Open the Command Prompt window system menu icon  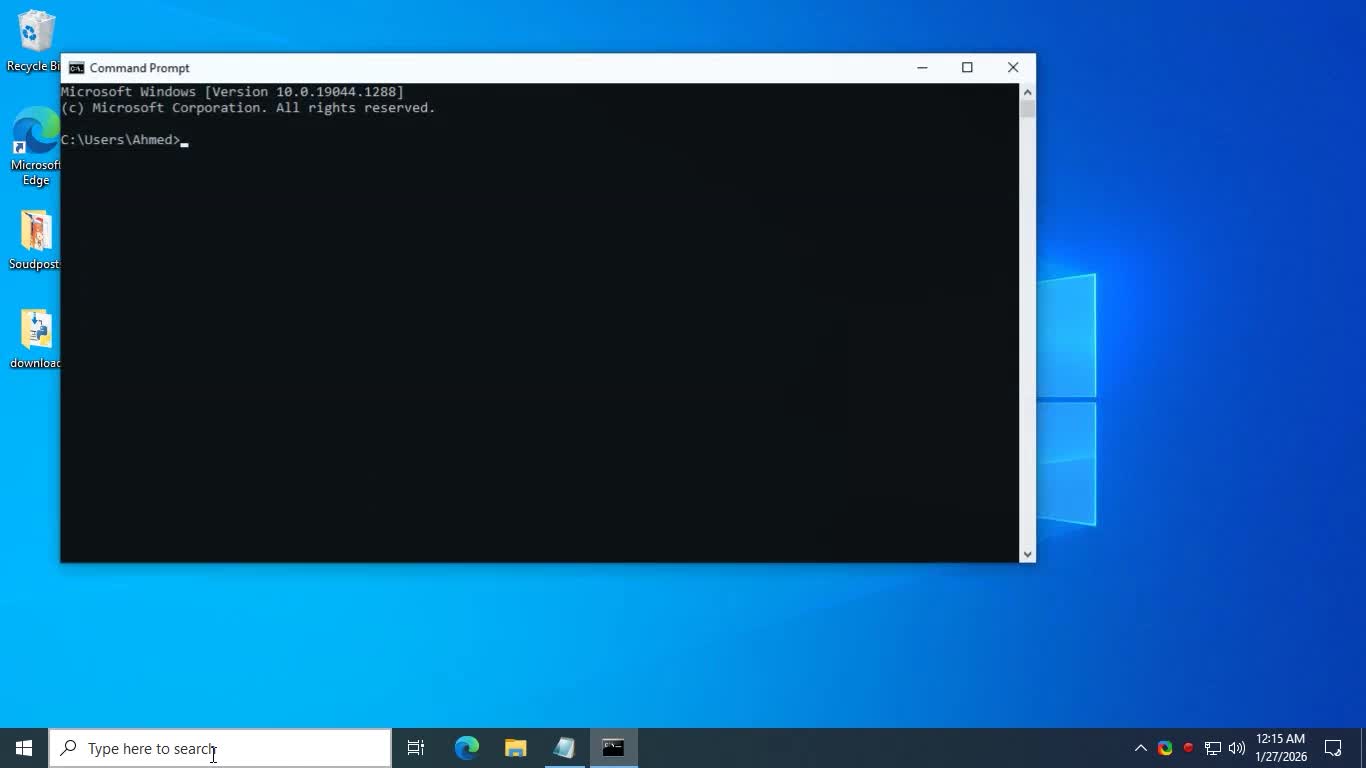click(x=76, y=68)
